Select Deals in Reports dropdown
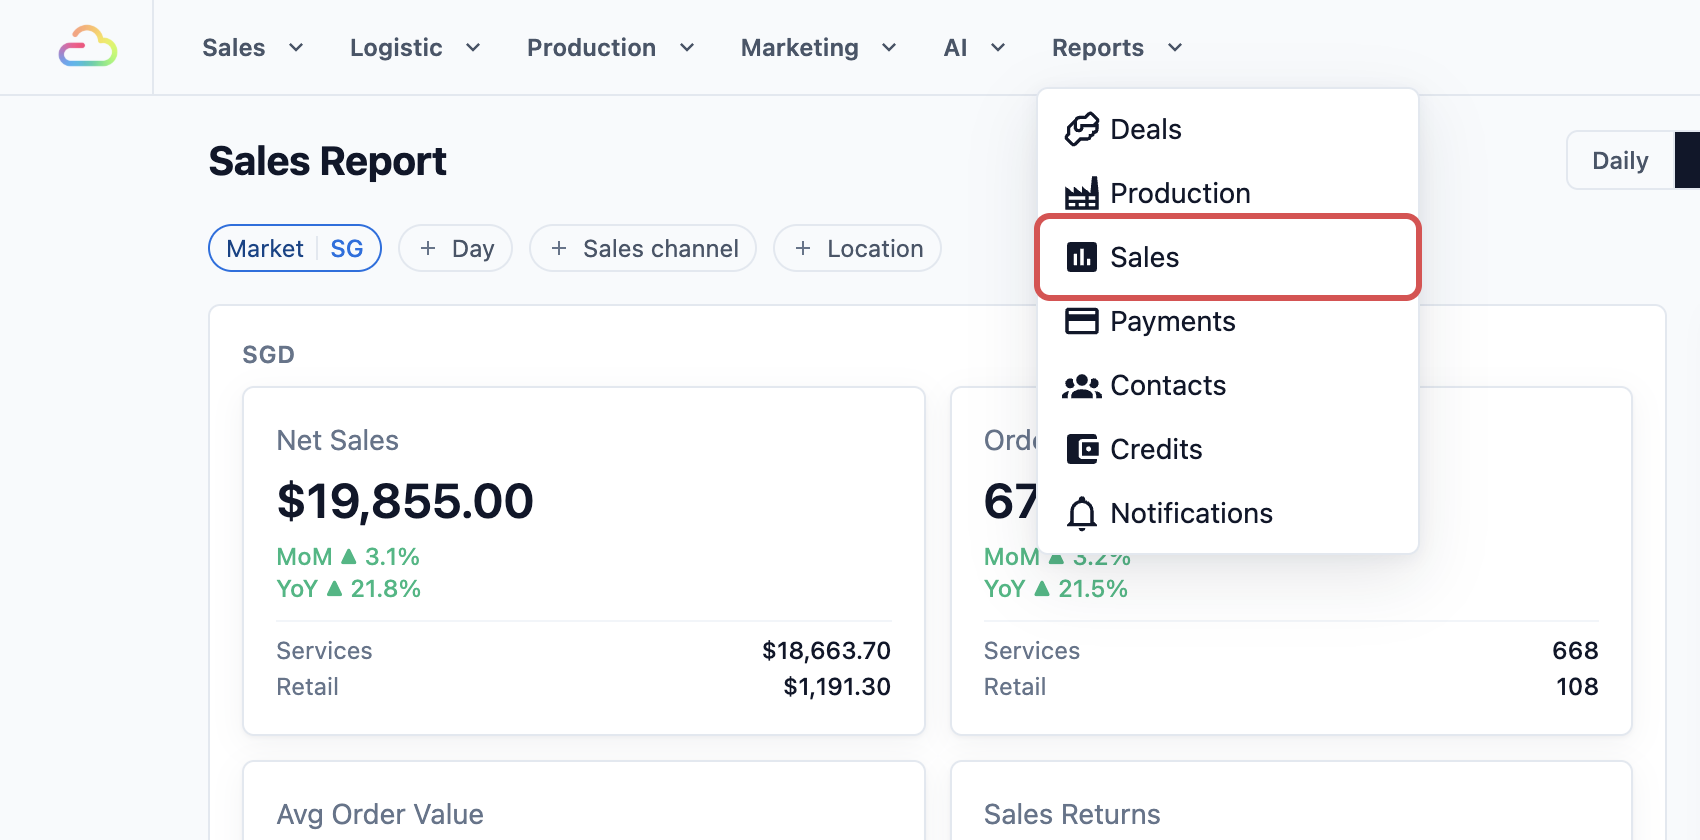Image resolution: width=1700 pixels, height=840 pixels. pos(1228,129)
